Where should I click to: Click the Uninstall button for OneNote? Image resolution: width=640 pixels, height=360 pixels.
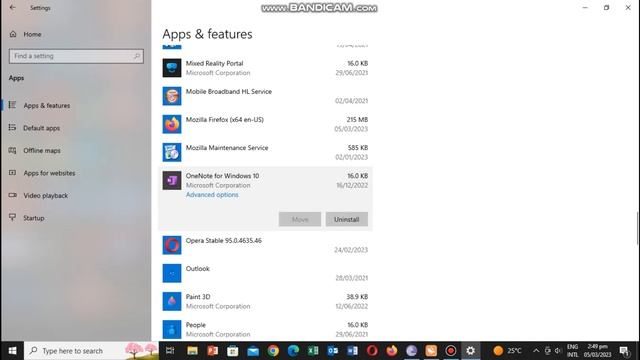[347, 219]
